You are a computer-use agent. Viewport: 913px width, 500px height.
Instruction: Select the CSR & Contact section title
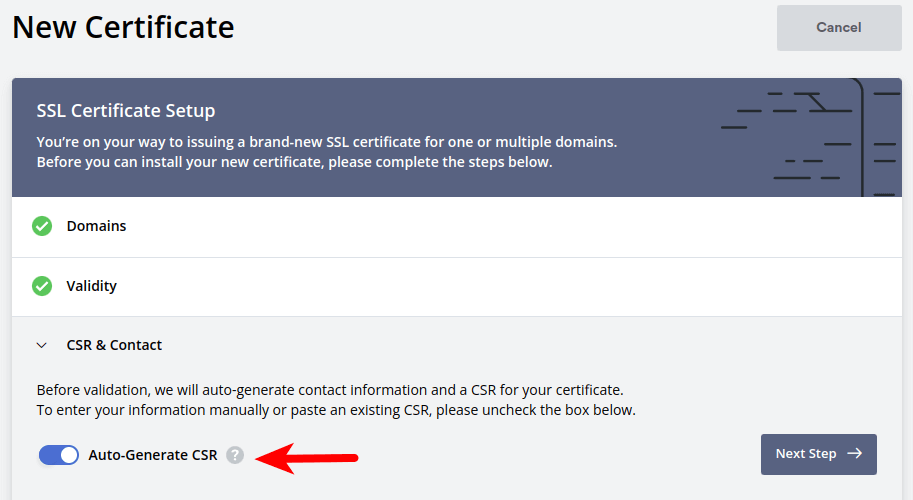(x=114, y=345)
